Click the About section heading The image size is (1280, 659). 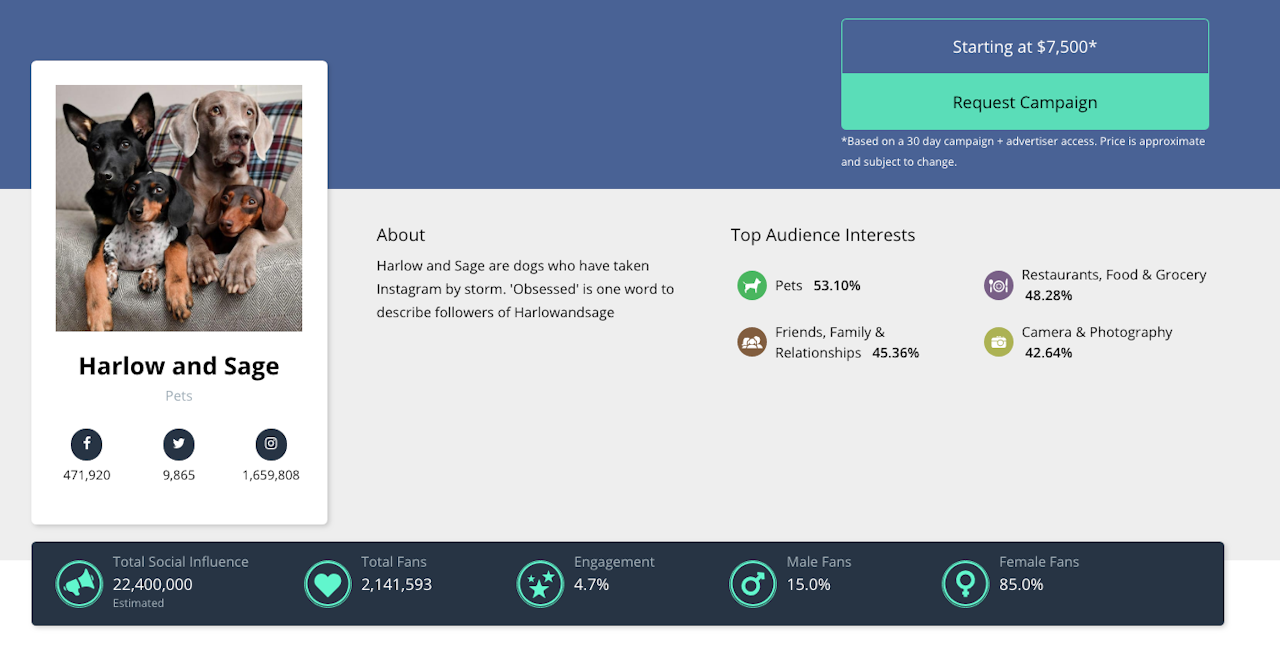click(x=401, y=235)
